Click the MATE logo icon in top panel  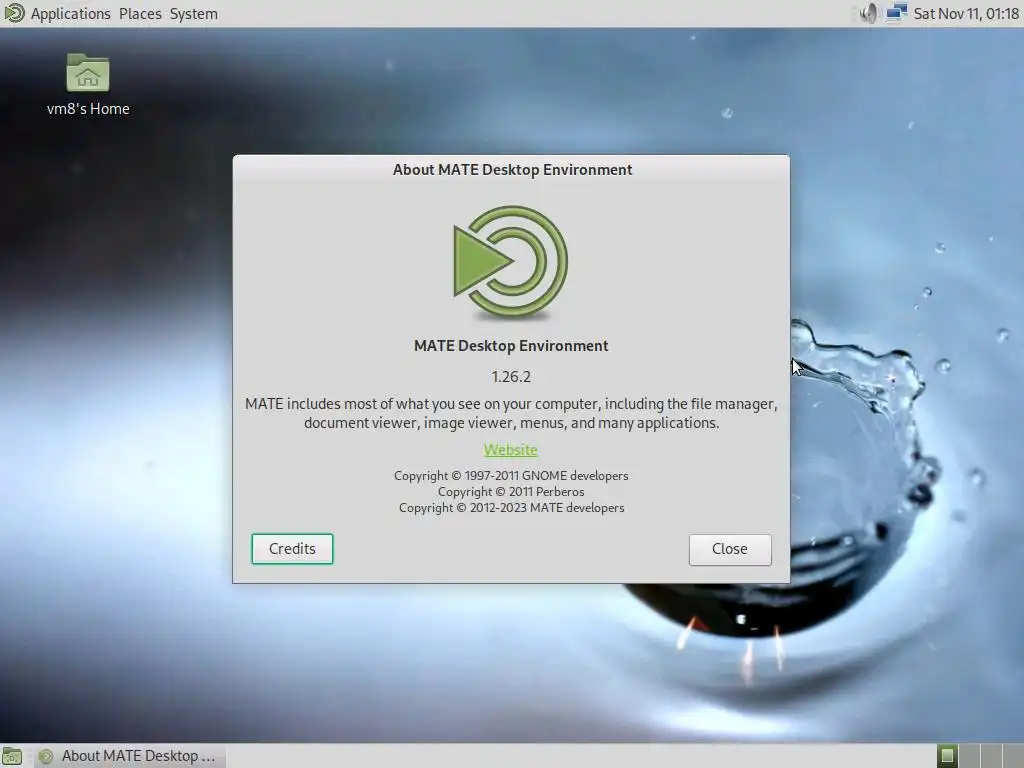click(x=14, y=13)
